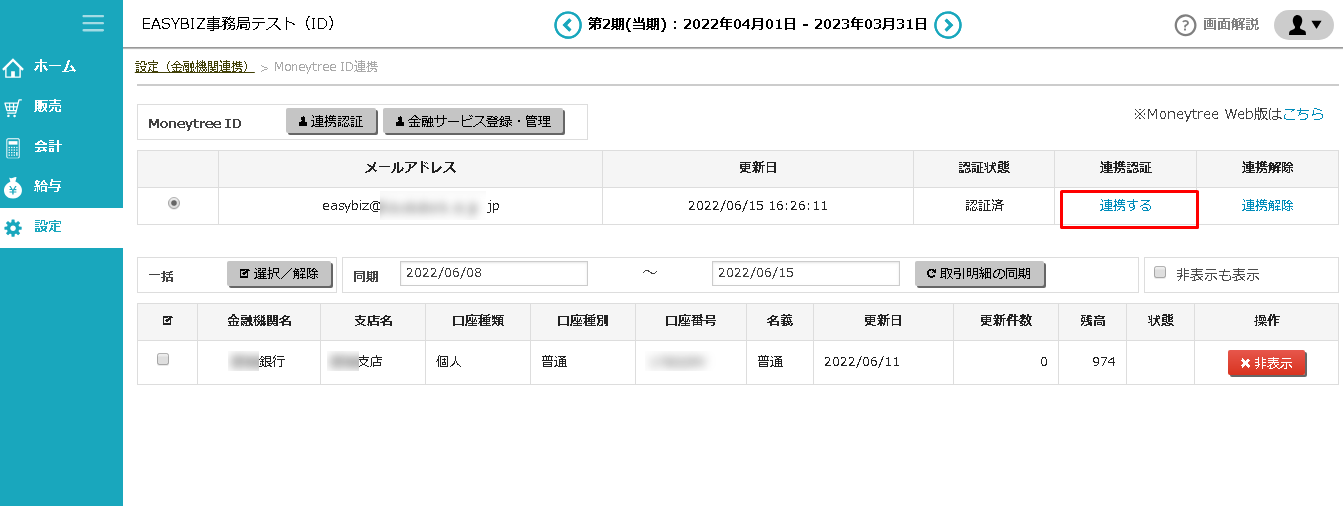1343x506 pixels.
Task: Click 金融サービス登録・管理 button
Action: point(473,122)
